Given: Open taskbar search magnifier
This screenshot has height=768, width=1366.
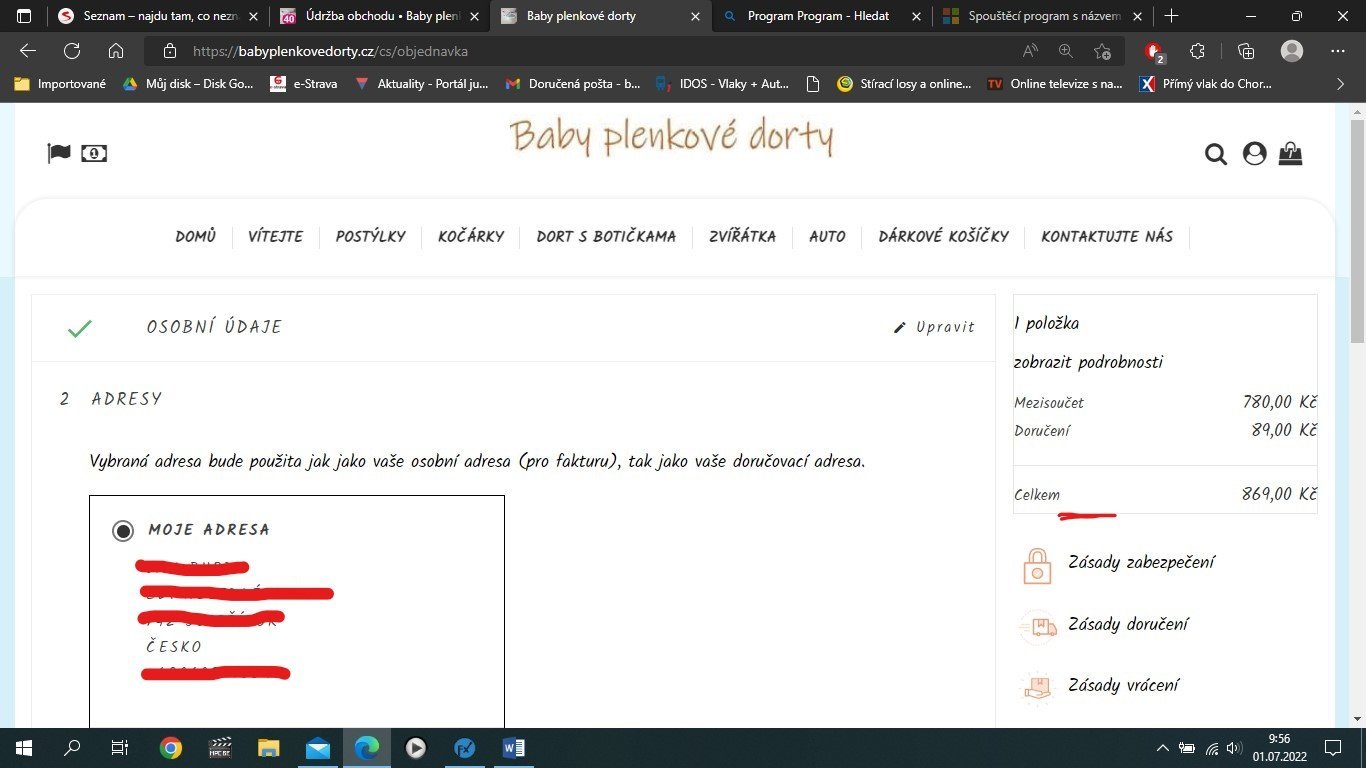Looking at the screenshot, I should (x=72, y=748).
